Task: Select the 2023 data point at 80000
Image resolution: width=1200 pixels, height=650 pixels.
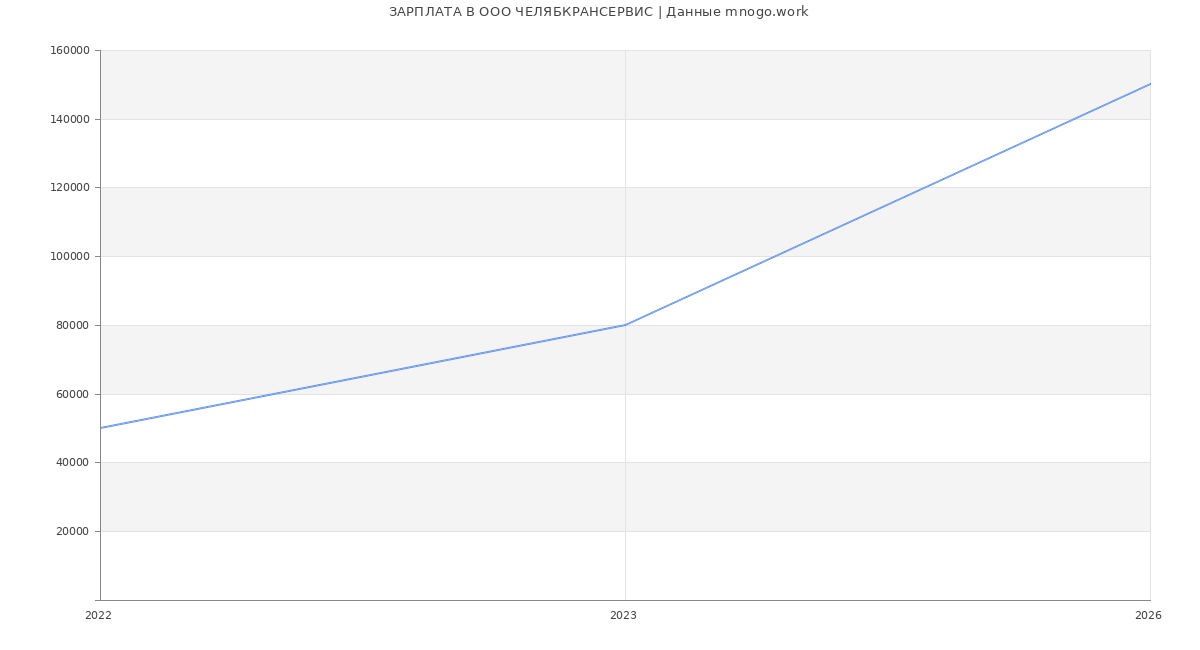Action: point(625,325)
